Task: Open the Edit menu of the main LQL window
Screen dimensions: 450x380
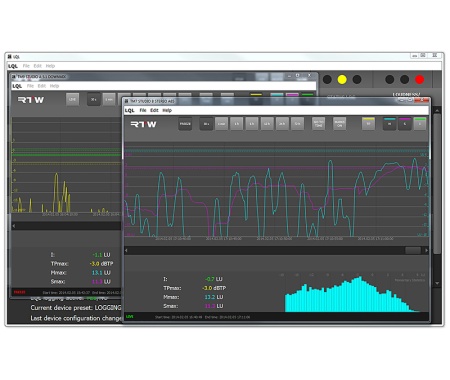Action: [38, 66]
